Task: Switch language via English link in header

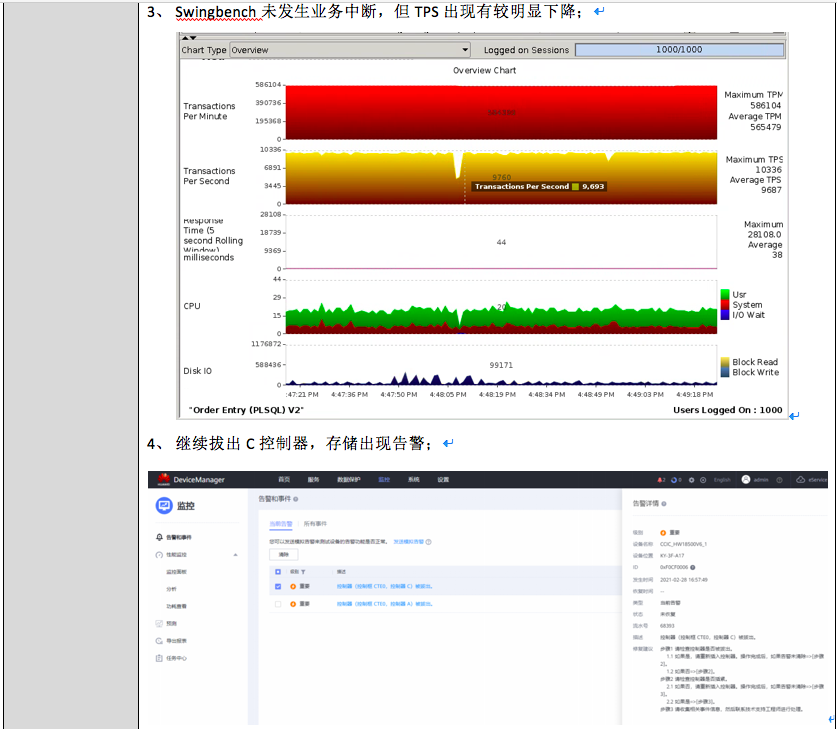Action: point(722,480)
